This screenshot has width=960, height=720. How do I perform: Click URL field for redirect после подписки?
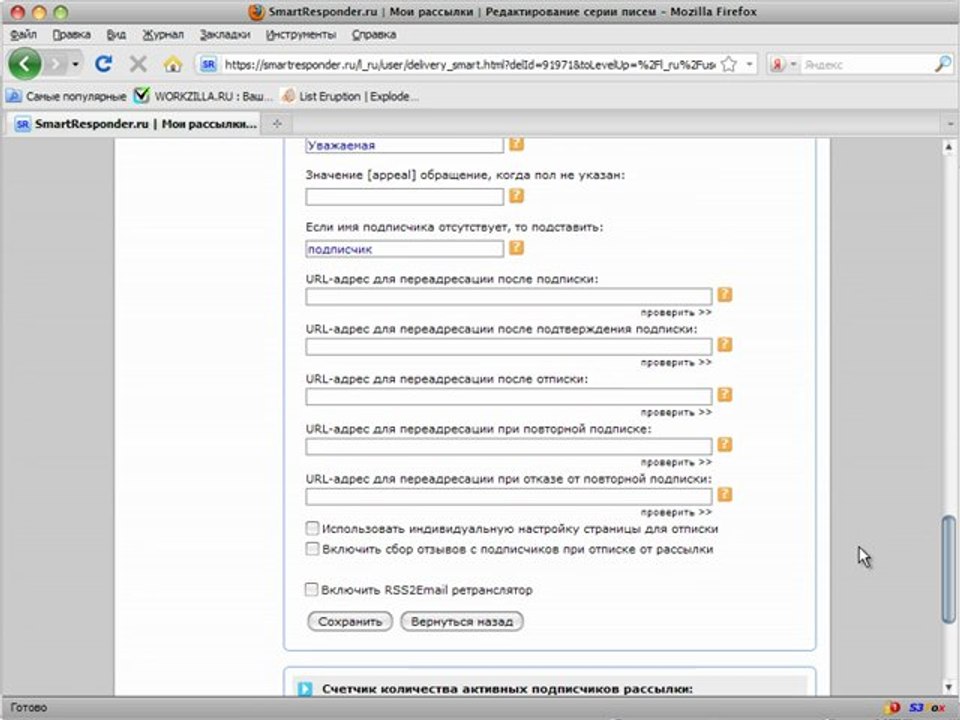click(509, 296)
